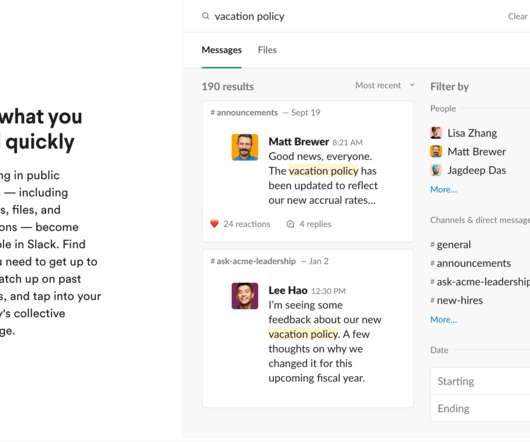Clear the search query
Screen dimensions: 530x442
click(517, 16)
